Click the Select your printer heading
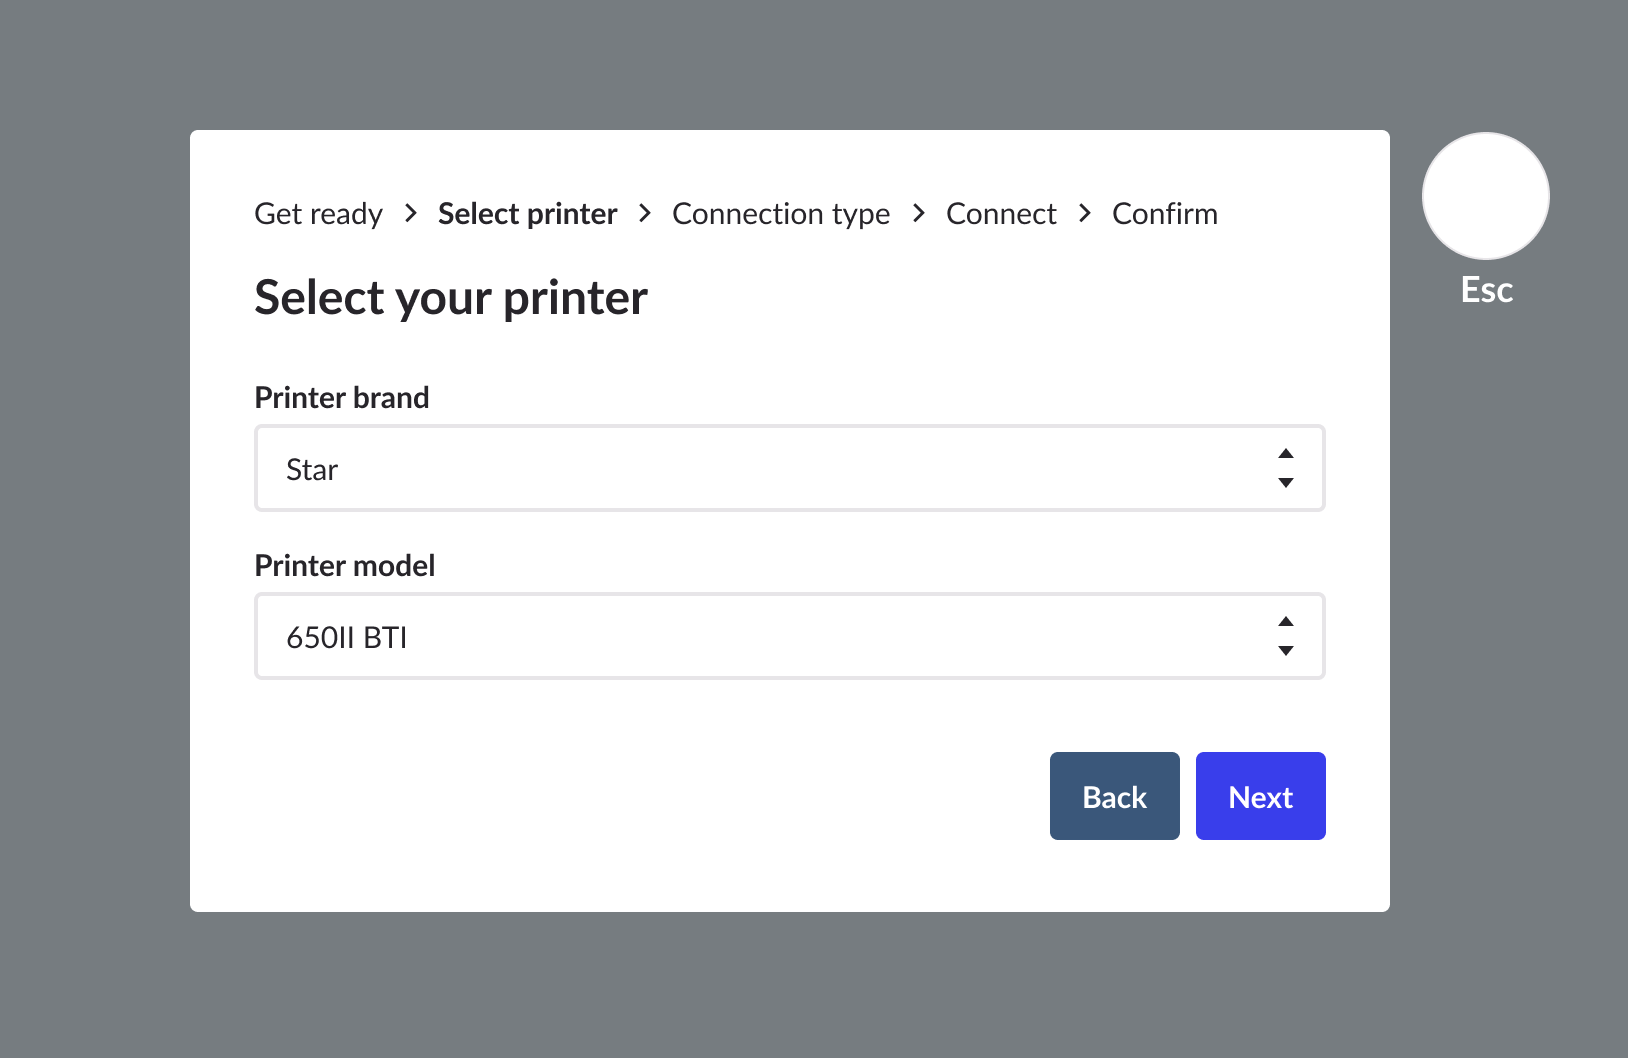The image size is (1628, 1058). [451, 298]
